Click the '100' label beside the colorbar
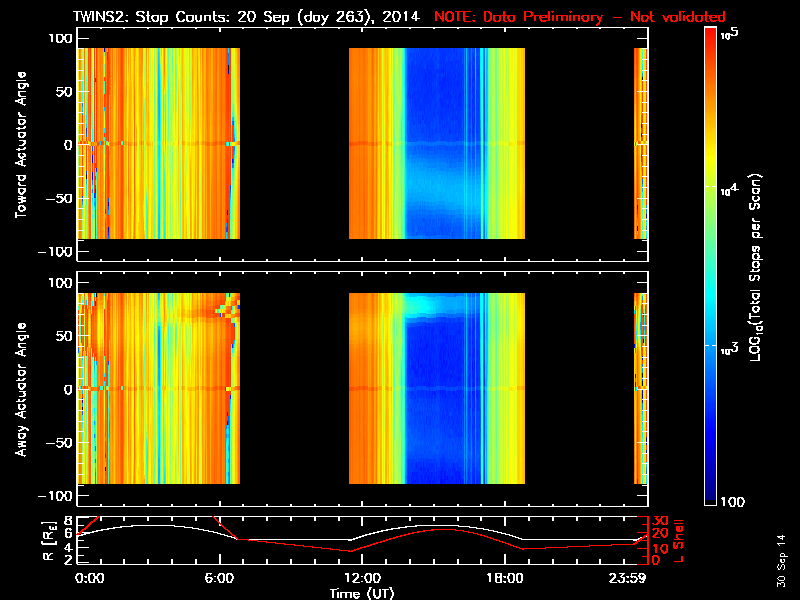The height and width of the screenshot is (600, 800). tap(732, 502)
